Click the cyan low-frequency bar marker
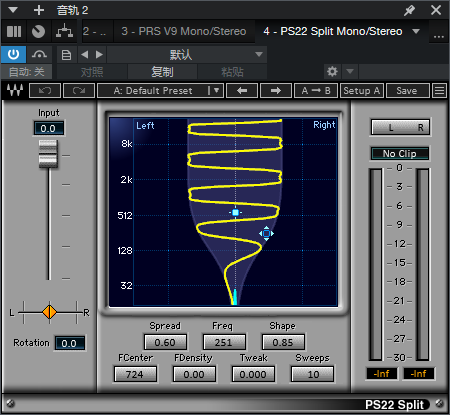This screenshot has width=450, height=415. point(235,297)
